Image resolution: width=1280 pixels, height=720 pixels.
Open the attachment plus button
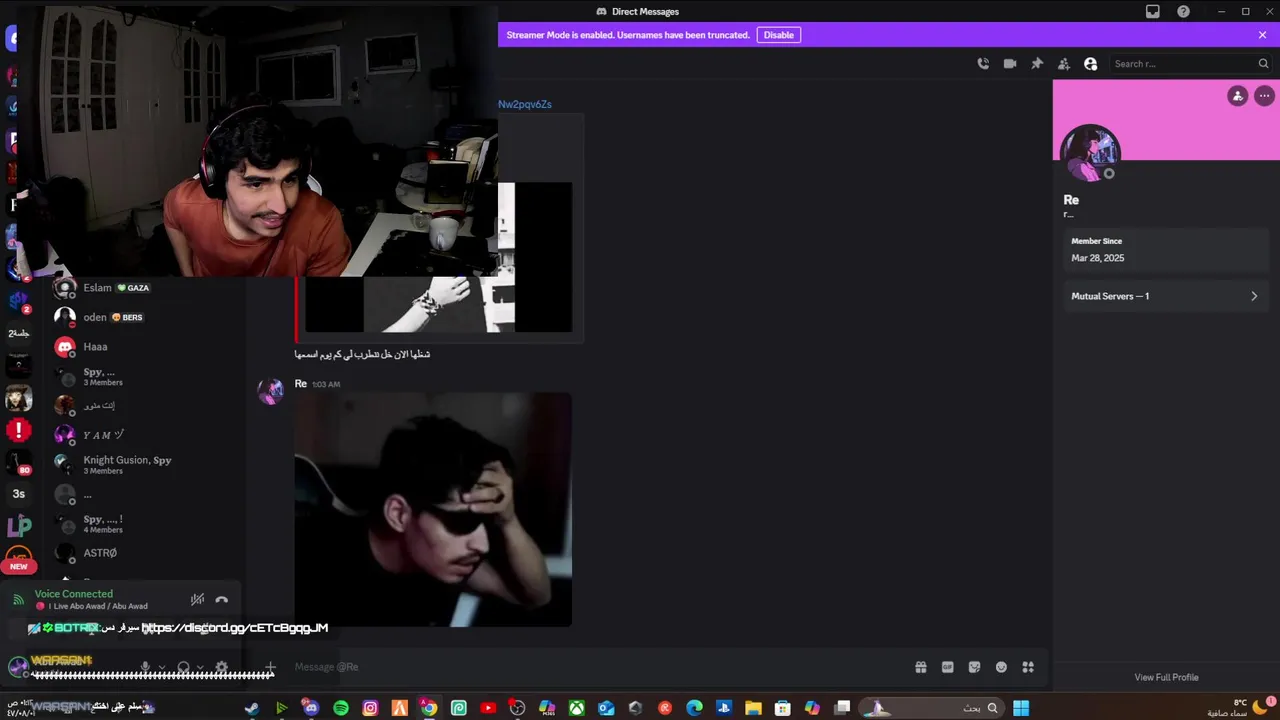[x=270, y=667]
